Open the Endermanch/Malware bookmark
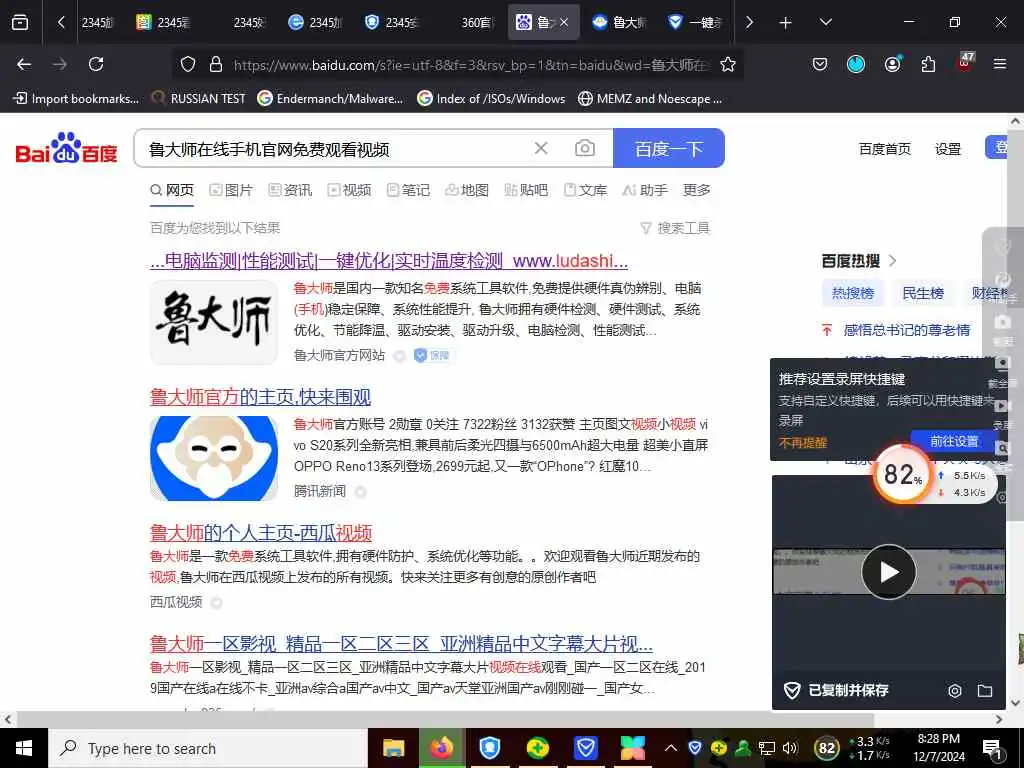Screen dimensions: 1024x768 [x=330, y=99]
